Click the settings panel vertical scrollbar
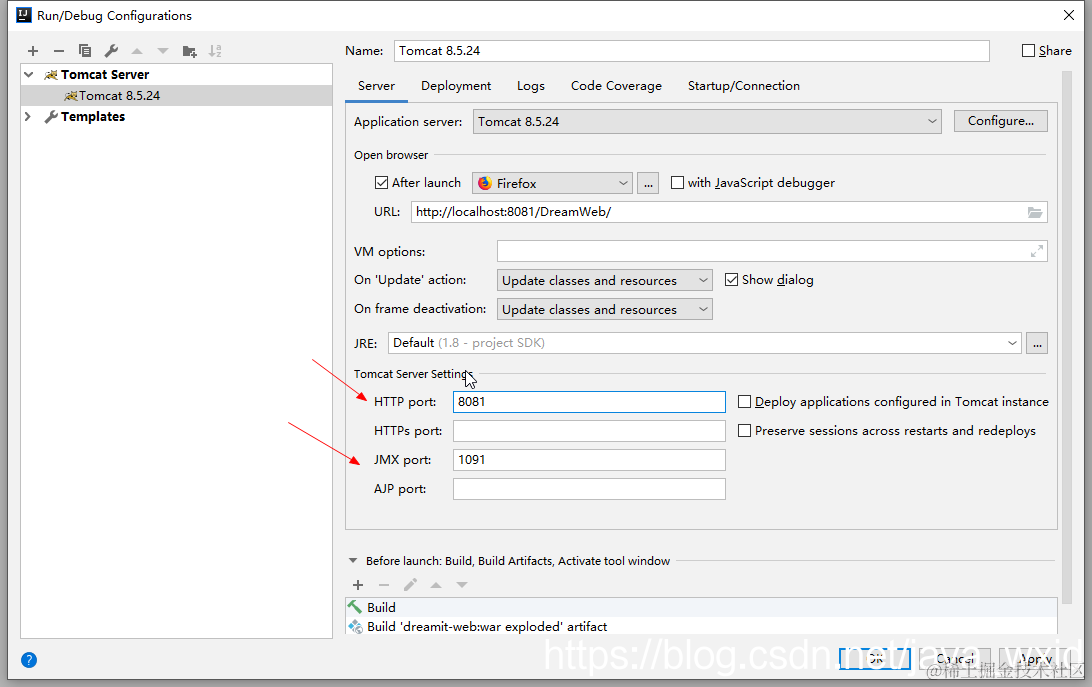Screen dimensions: 1092x687 pyautogui.click(x=1066, y=338)
